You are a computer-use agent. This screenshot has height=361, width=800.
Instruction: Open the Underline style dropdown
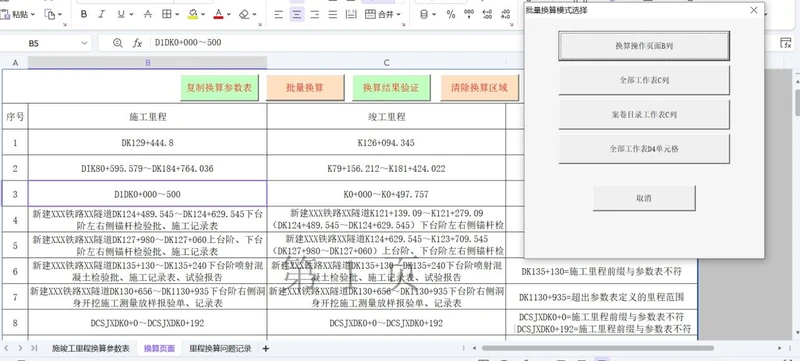(130, 15)
